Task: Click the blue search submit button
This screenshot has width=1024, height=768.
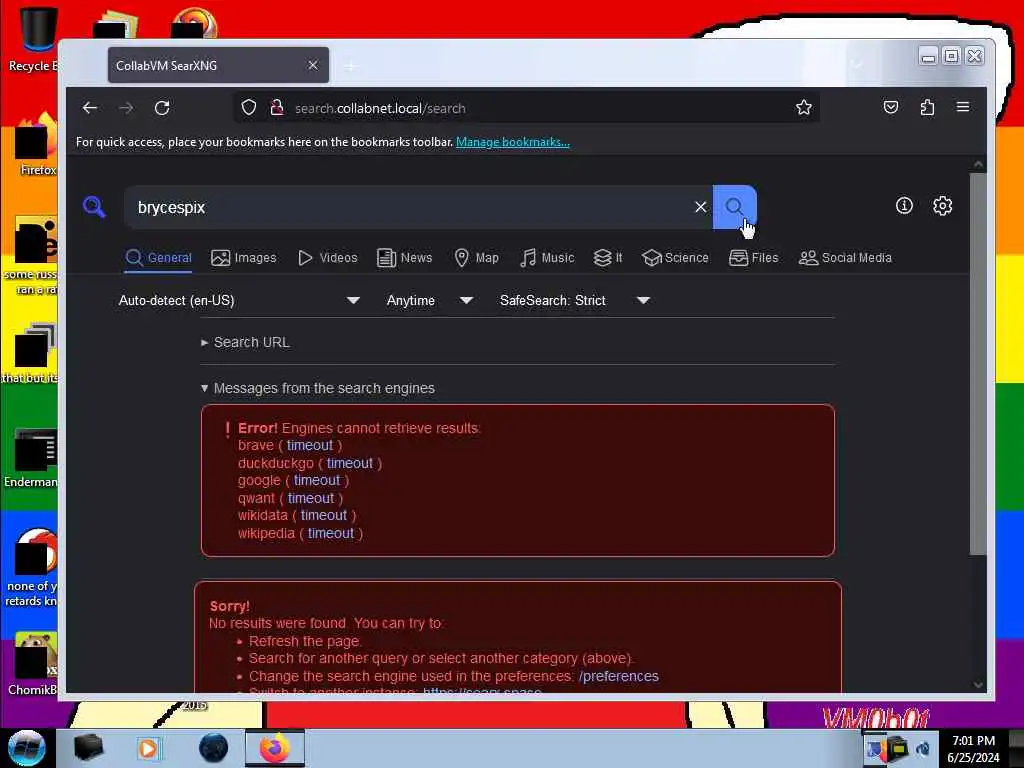Action: [734, 207]
